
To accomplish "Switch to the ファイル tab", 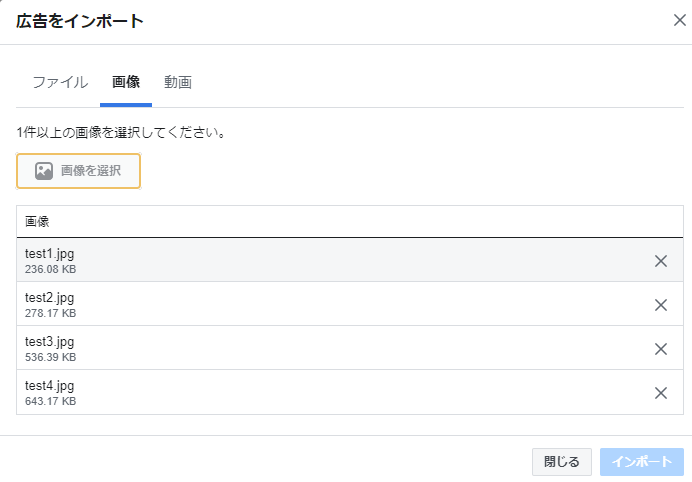I will click(x=60, y=82).
